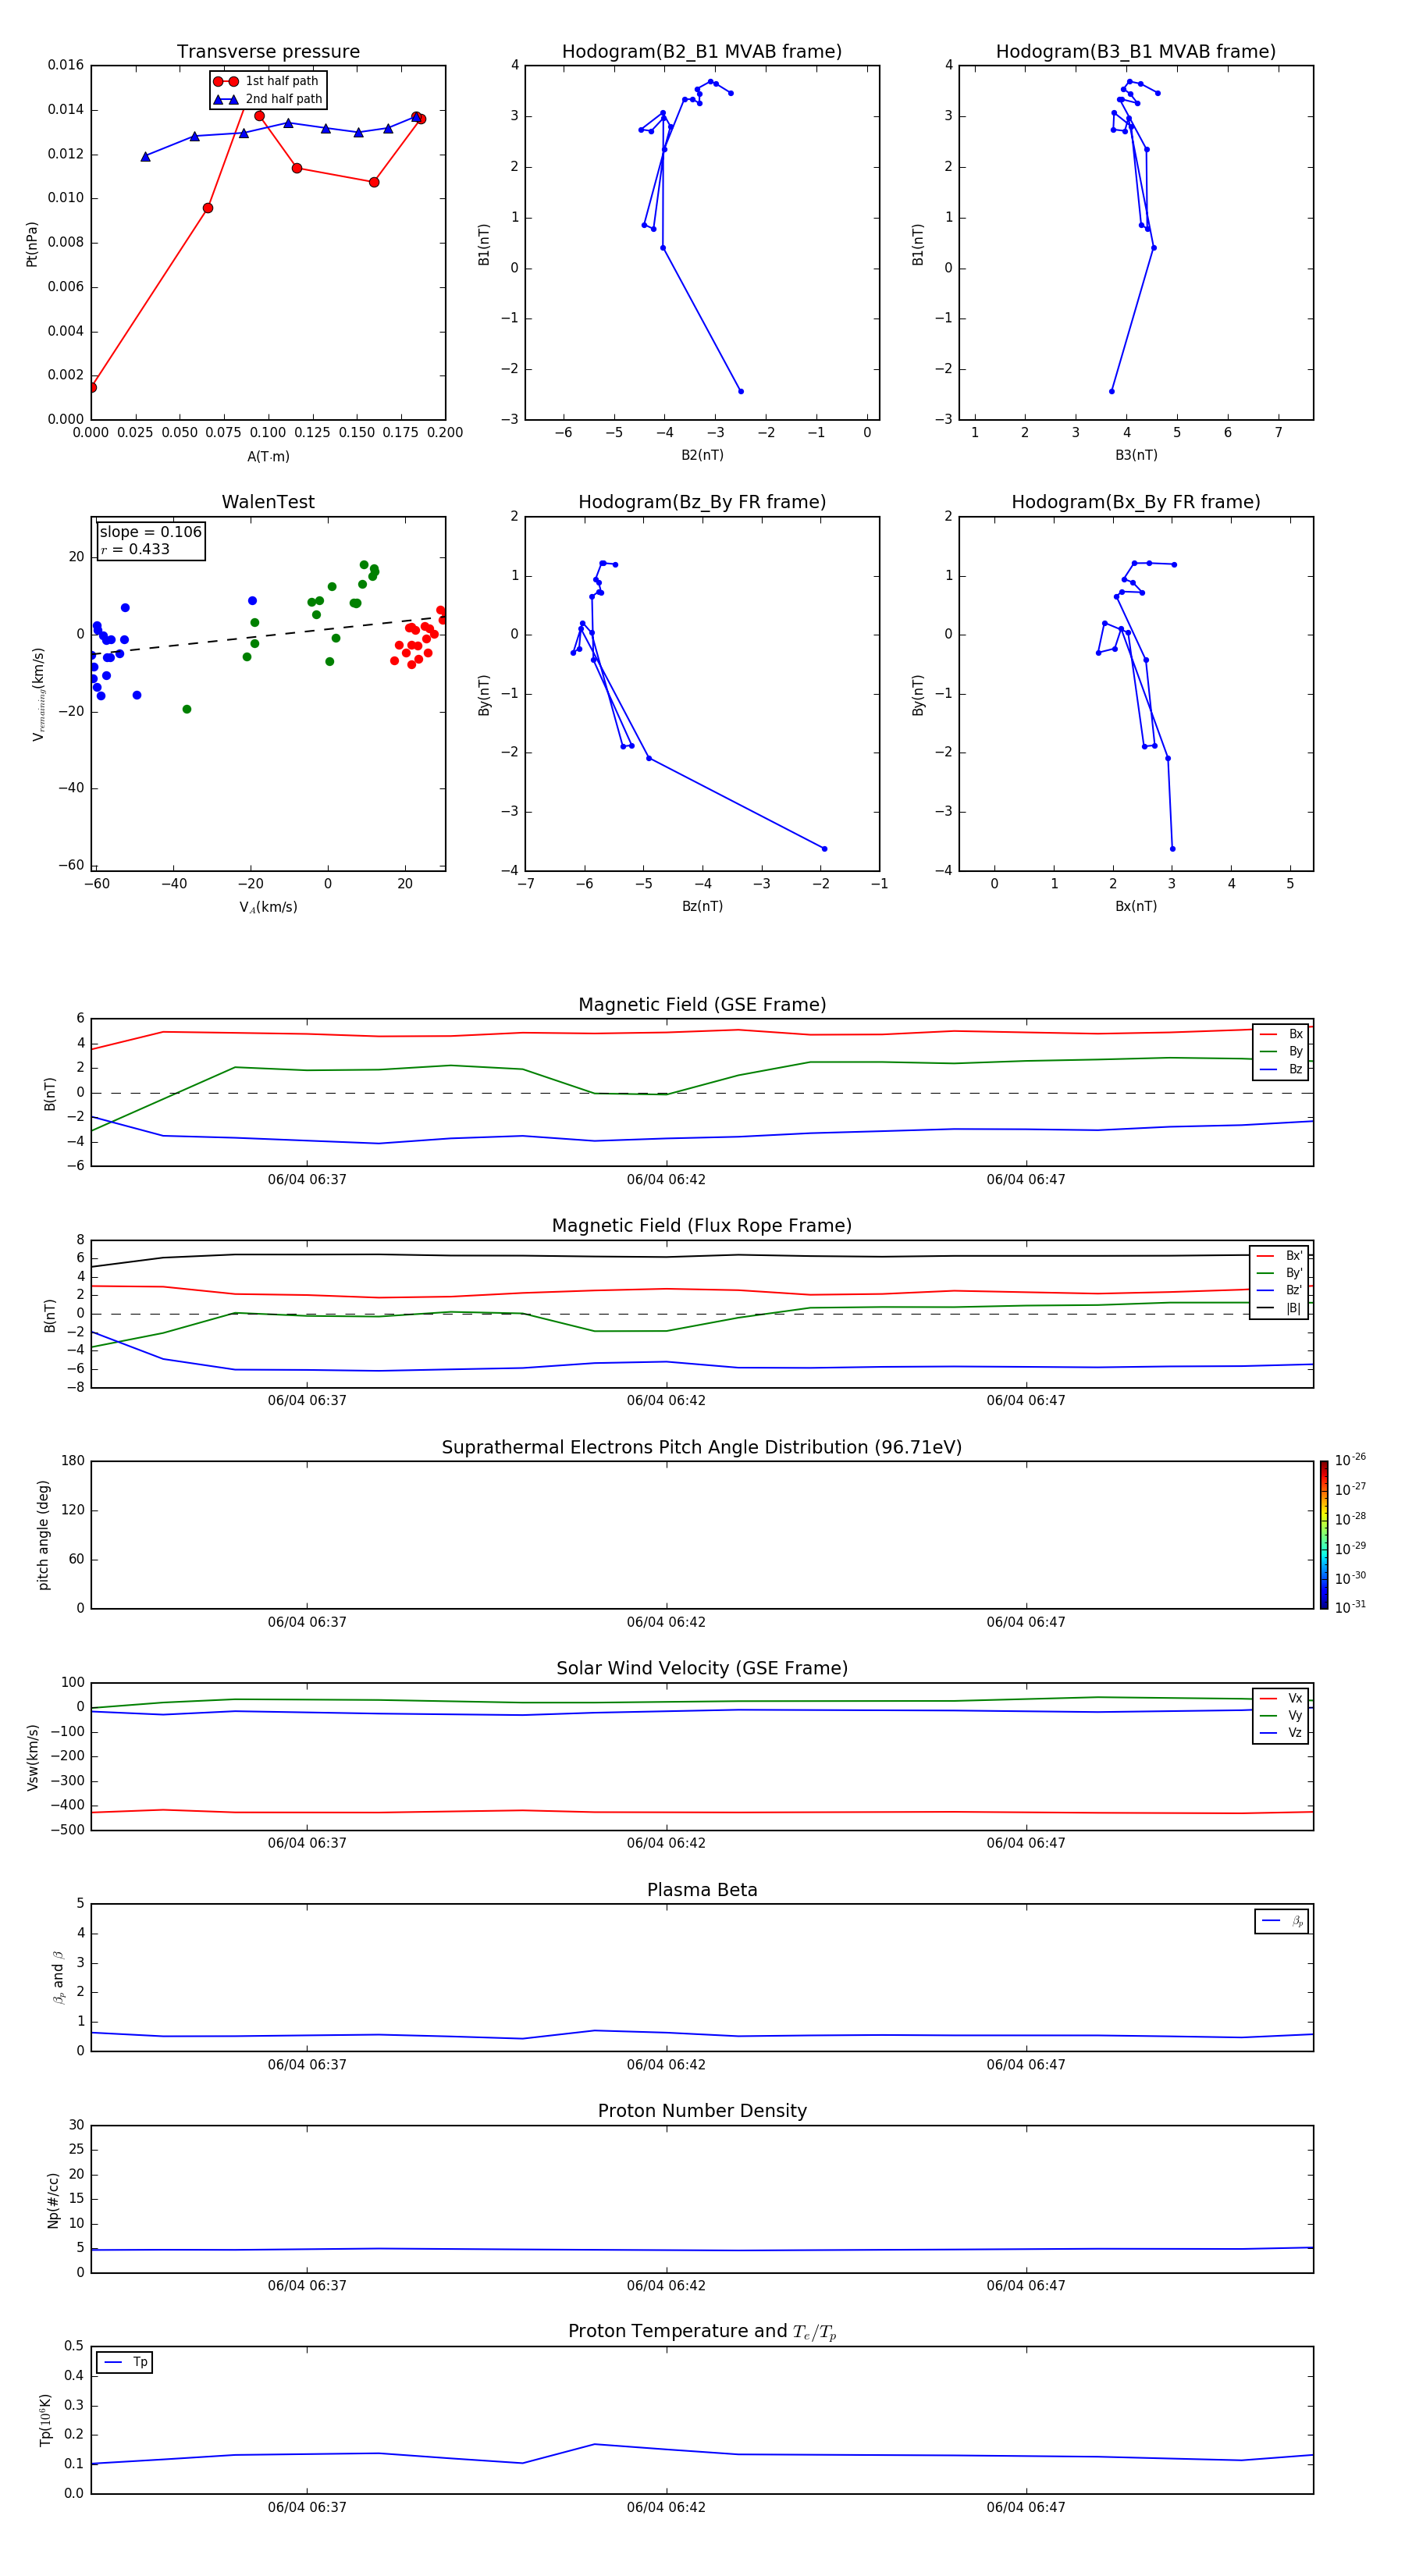The width and height of the screenshot is (1405, 2576).
Task: Select the Bz entry in GSE field legend
Action: pos(1281,1069)
